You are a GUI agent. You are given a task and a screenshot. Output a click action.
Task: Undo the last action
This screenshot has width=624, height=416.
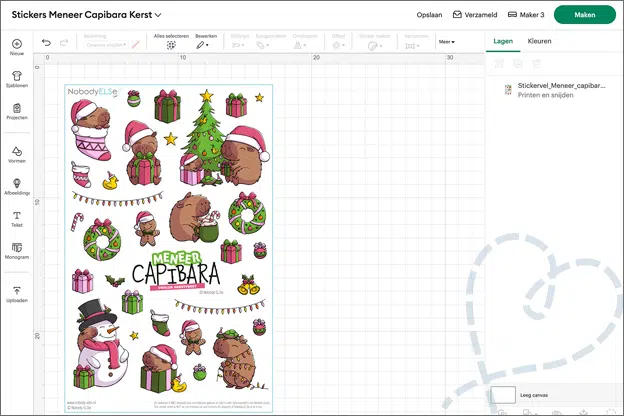47,43
